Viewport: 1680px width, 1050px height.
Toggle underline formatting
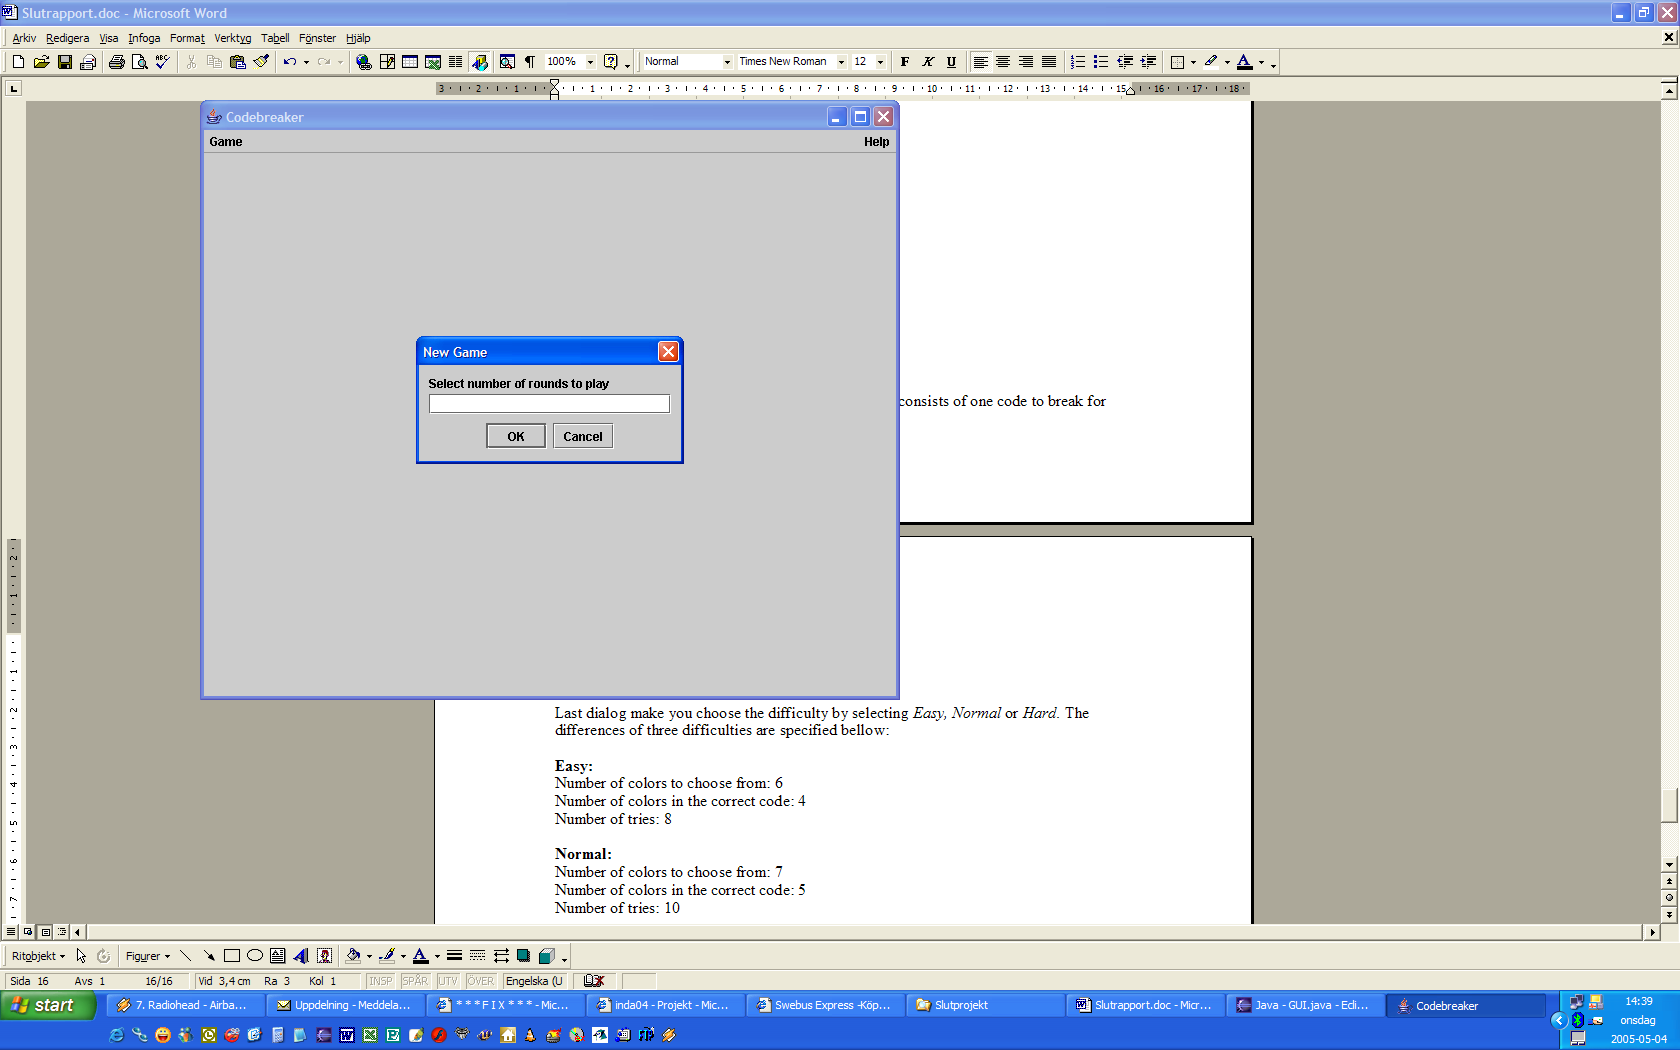951,62
